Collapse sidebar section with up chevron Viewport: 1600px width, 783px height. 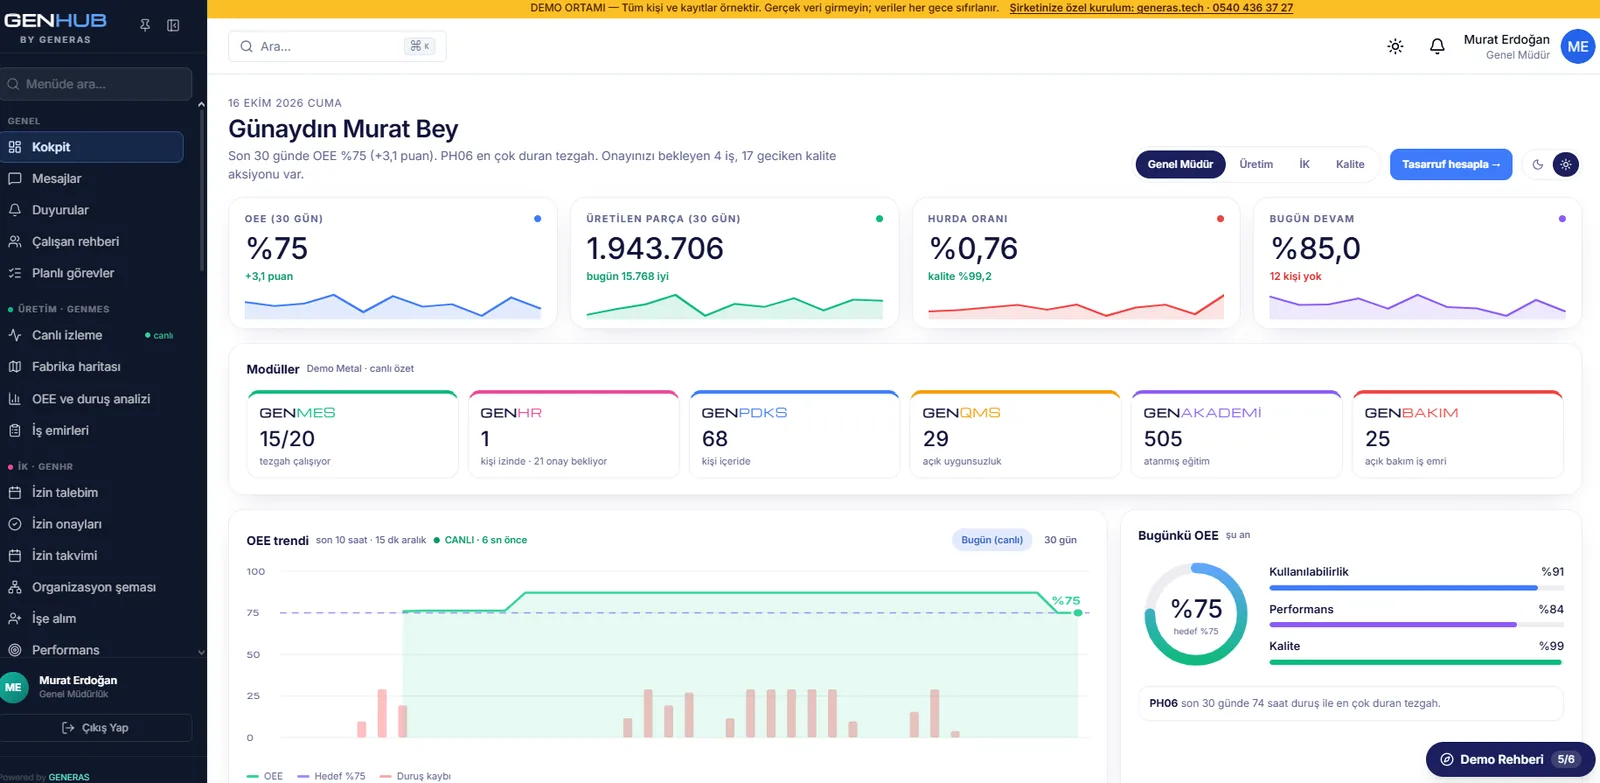click(x=201, y=104)
